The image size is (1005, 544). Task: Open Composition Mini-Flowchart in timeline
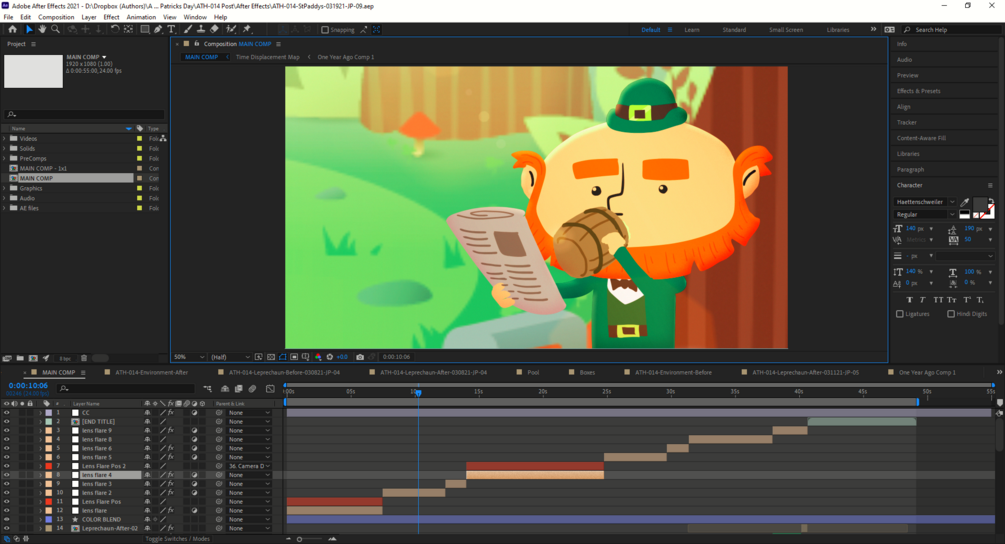(x=208, y=388)
